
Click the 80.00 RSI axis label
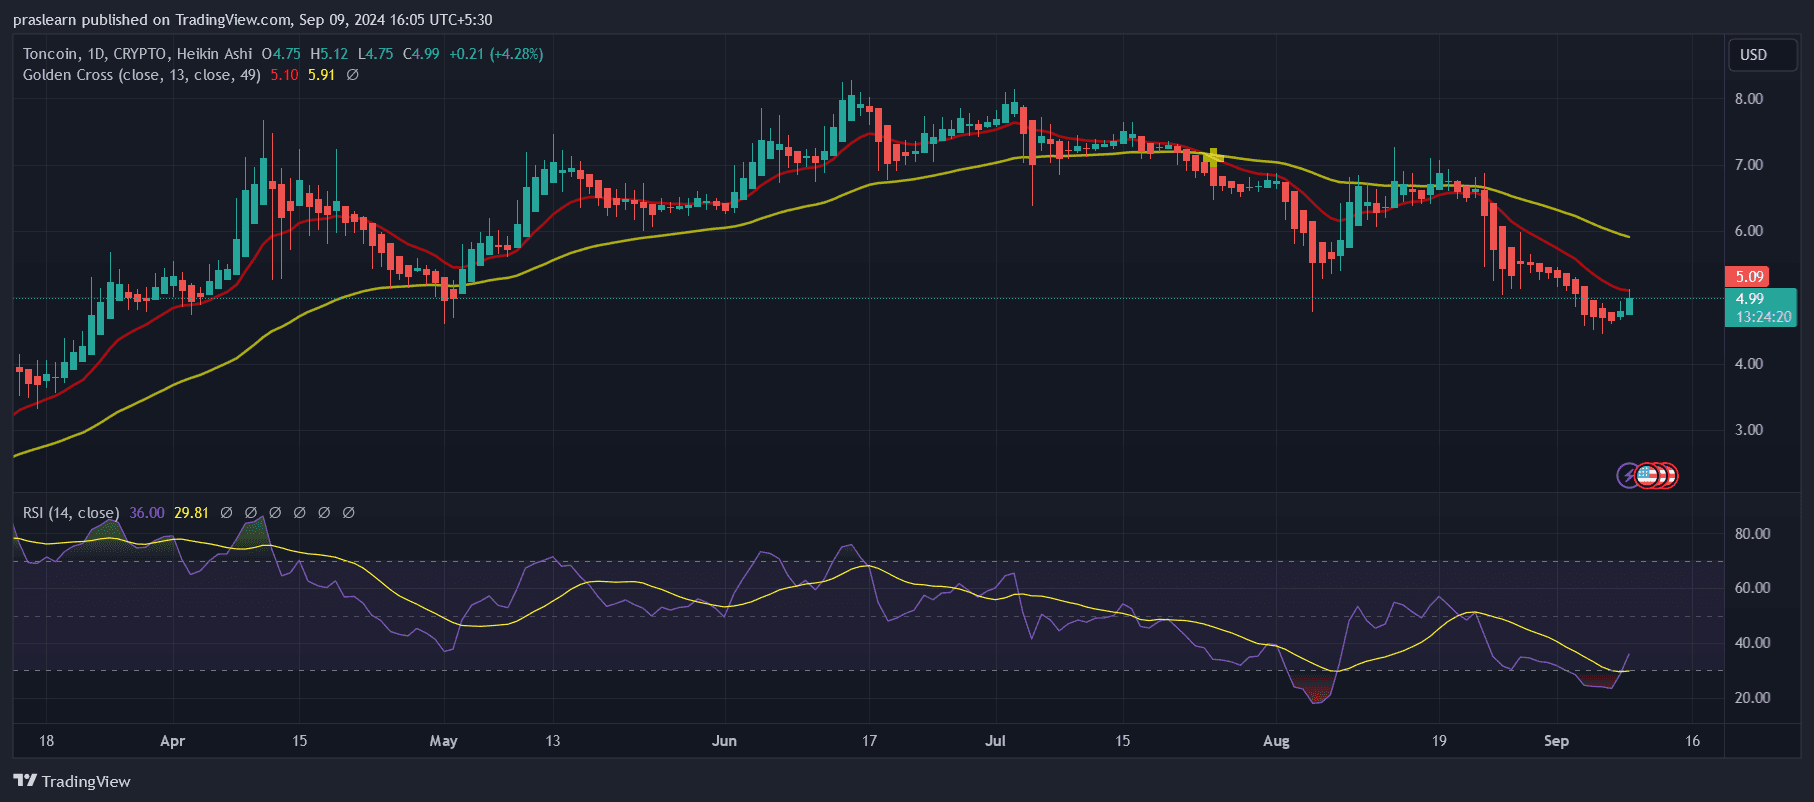pyautogui.click(x=1752, y=534)
